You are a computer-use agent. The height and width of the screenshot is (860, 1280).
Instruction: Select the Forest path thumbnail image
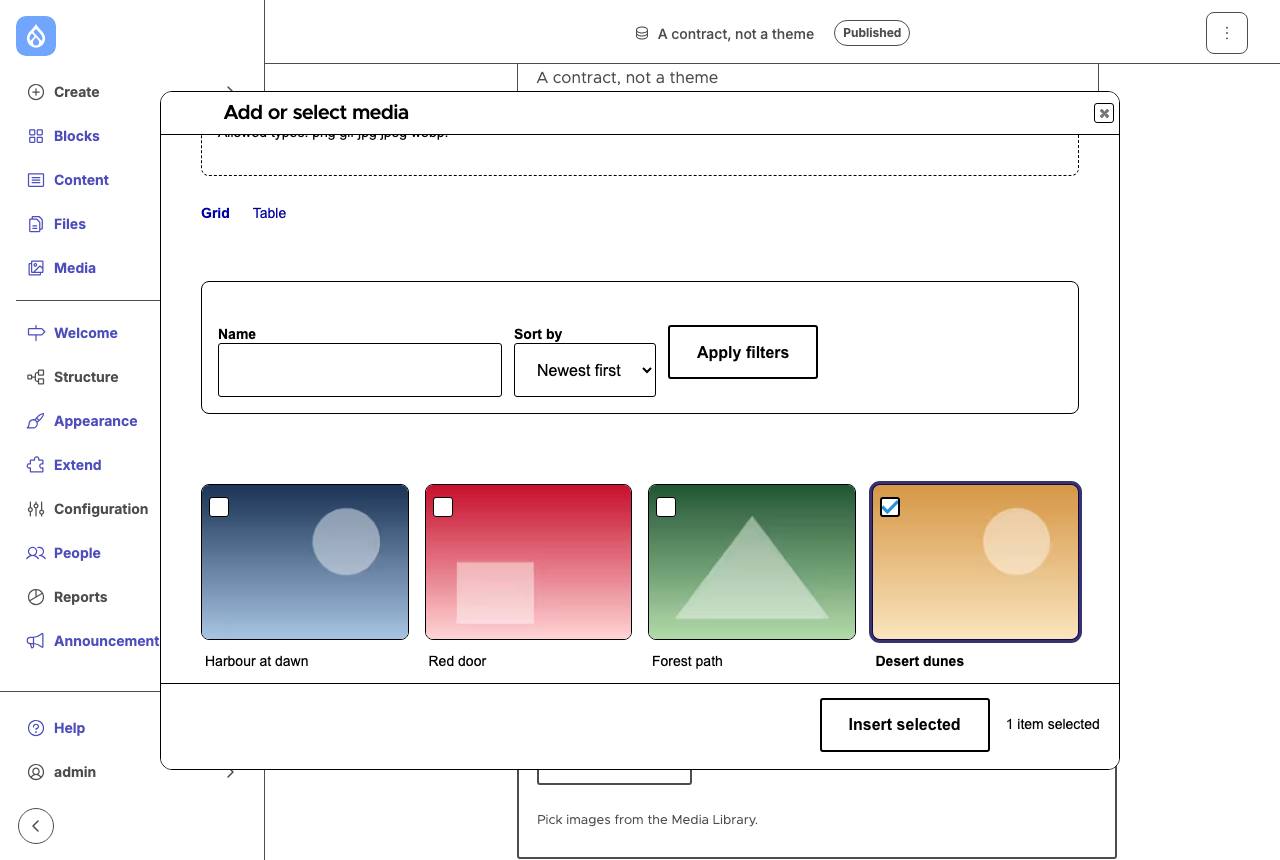coord(752,562)
